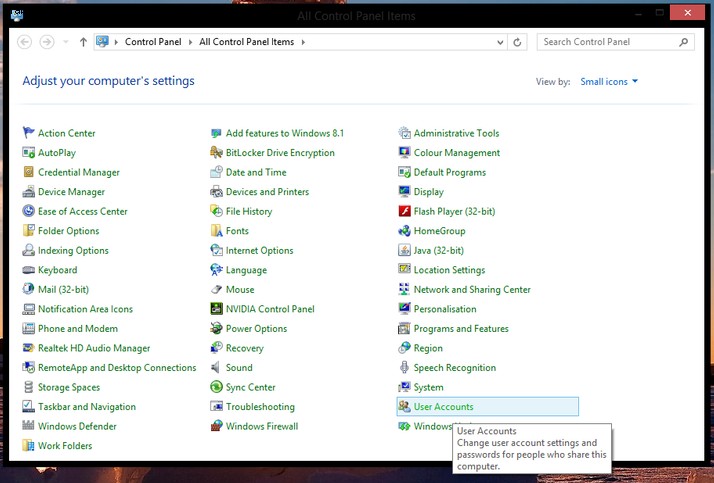
Task: Expand the address bar history dropdown
Action: coord(500,42)
